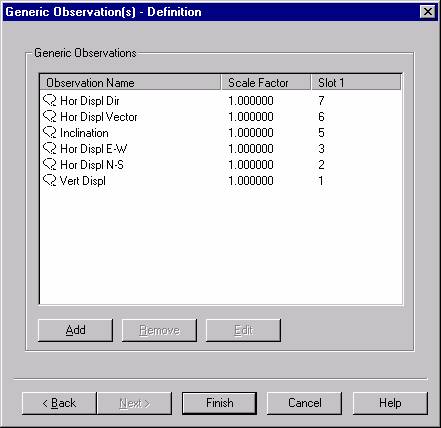Screen dimensions: 441x428
Task: Open Help for this dialog
Action: [x=390, y=403]
